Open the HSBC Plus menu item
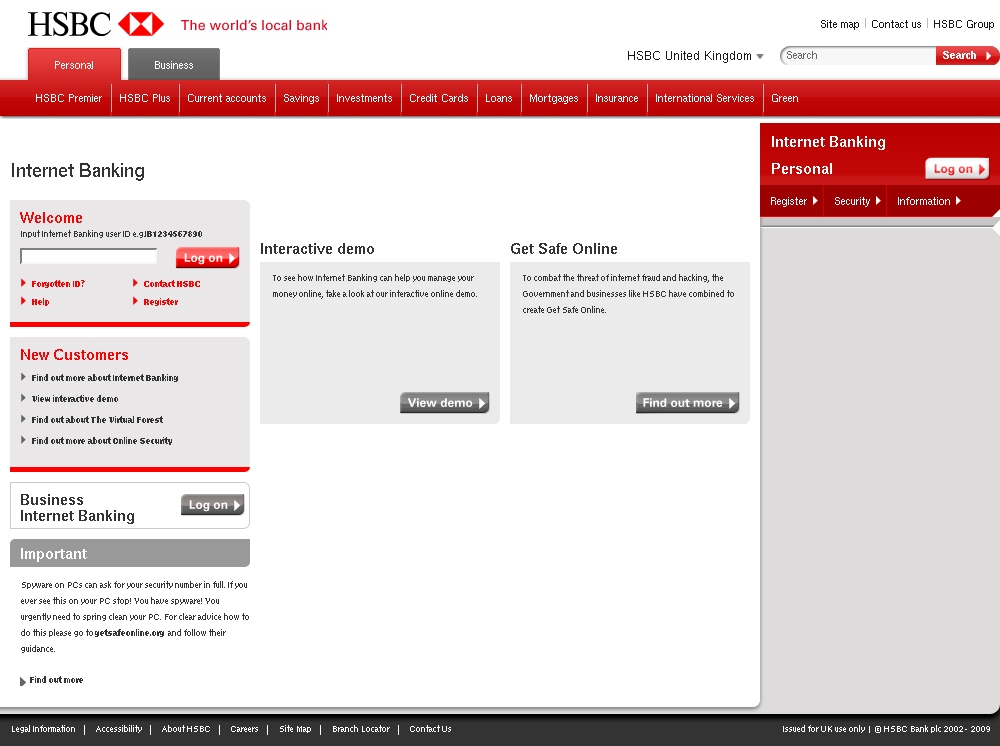Viewport: 1000px width, 746px height. tap(145, 98)
